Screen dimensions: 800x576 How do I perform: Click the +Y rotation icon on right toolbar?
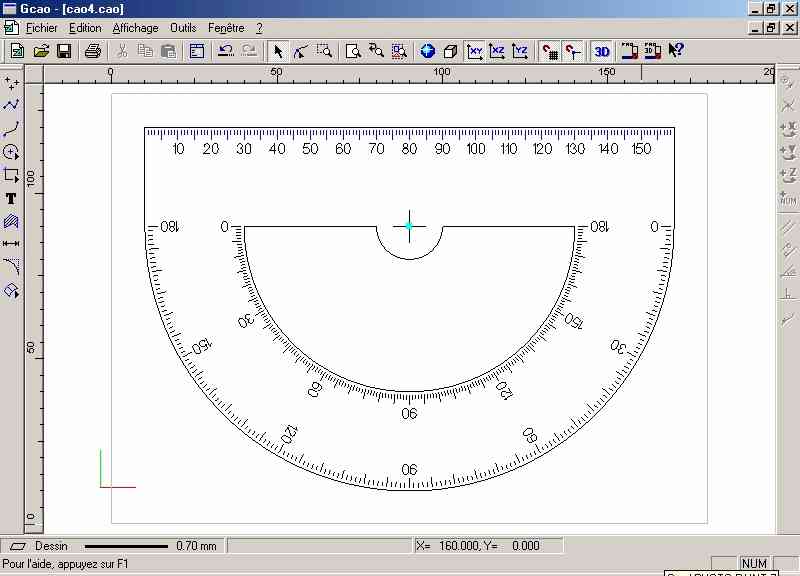[788, 152]
